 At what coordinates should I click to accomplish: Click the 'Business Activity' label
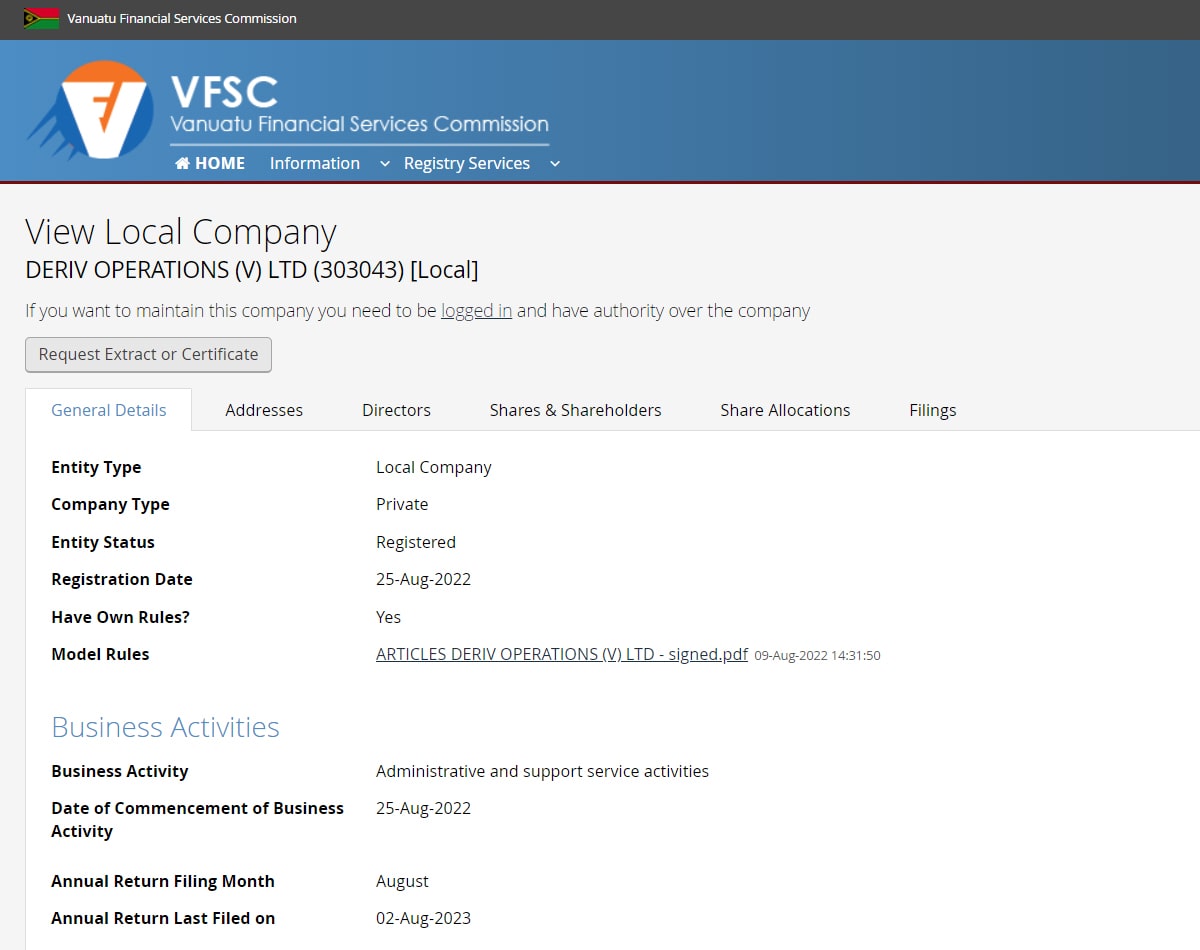click(x=120, y=771)
